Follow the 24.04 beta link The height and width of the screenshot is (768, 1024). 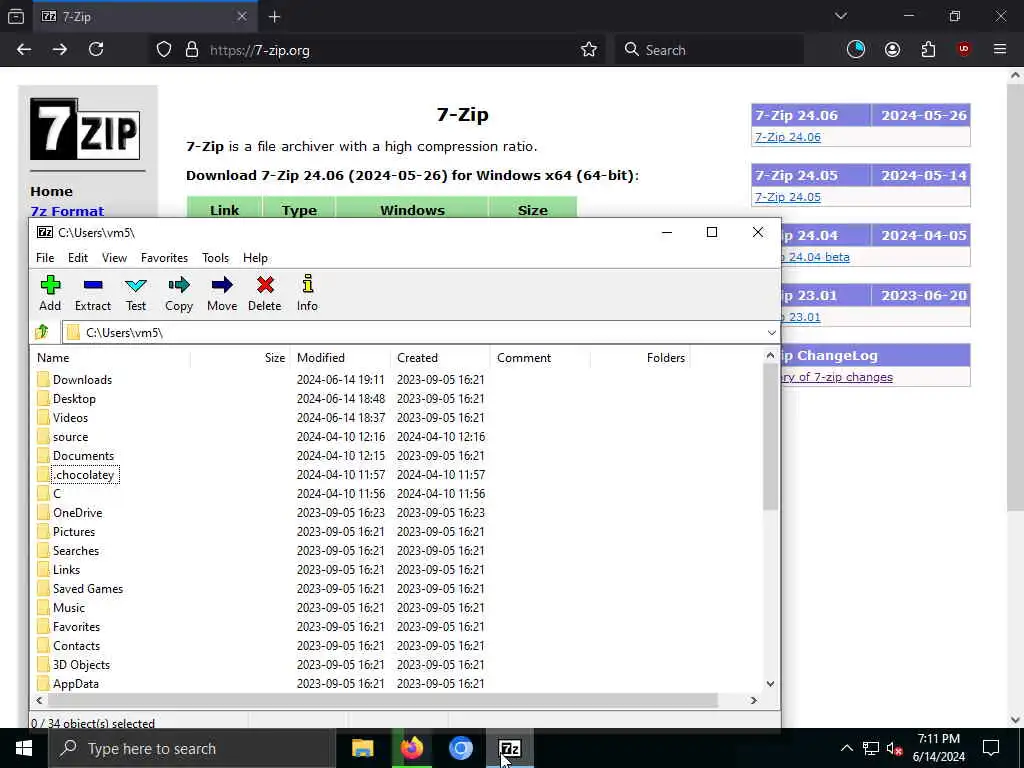(x=815, y=257)
